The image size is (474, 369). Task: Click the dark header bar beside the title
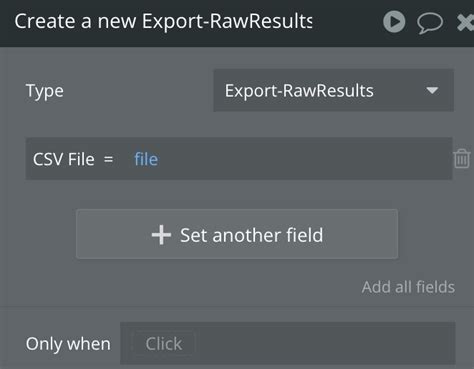[347, 22]
